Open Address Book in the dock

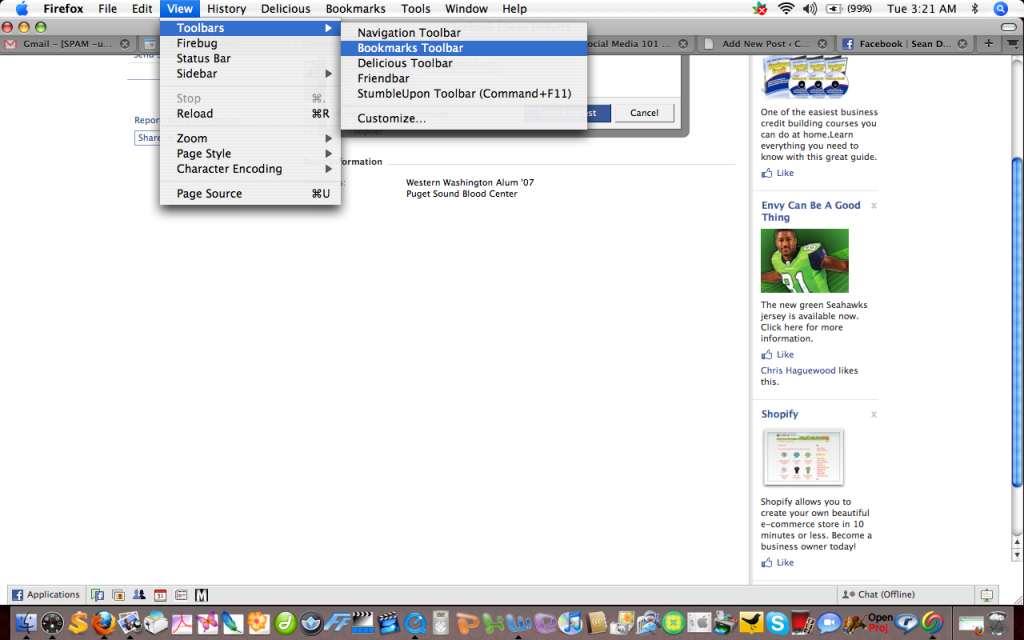pos(596,624)
